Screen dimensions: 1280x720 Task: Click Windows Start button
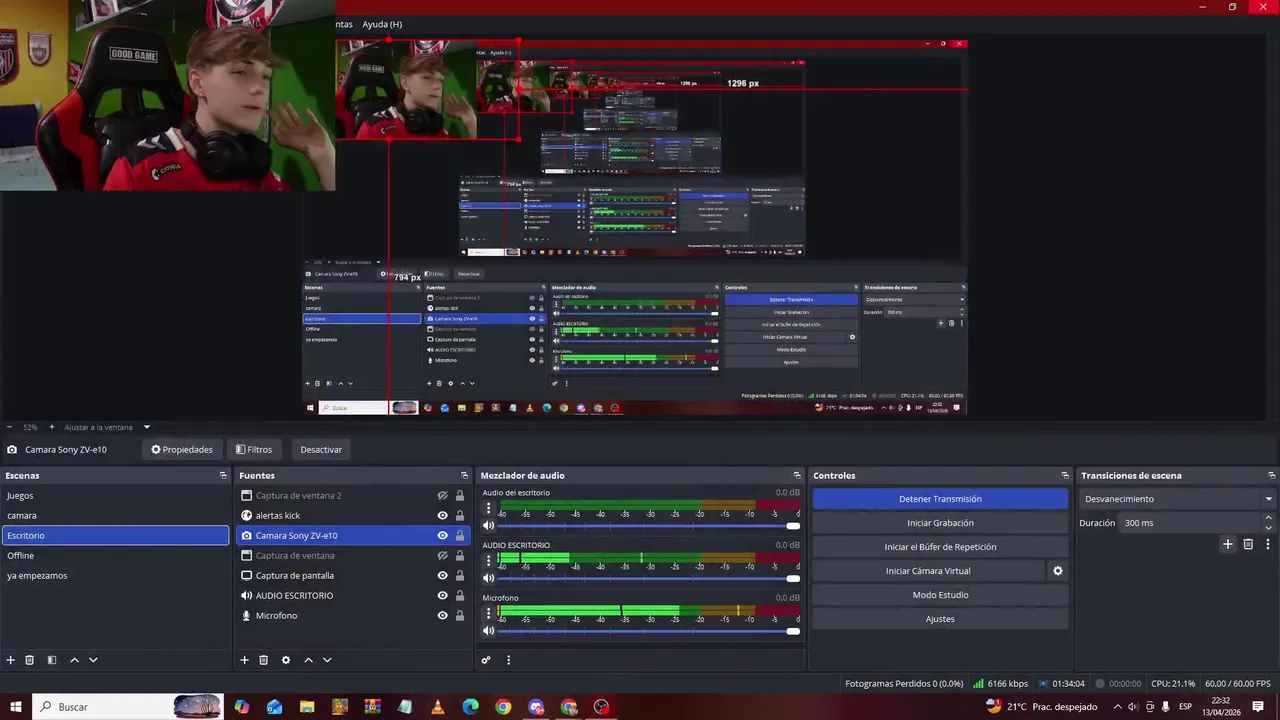coord(16,707)
